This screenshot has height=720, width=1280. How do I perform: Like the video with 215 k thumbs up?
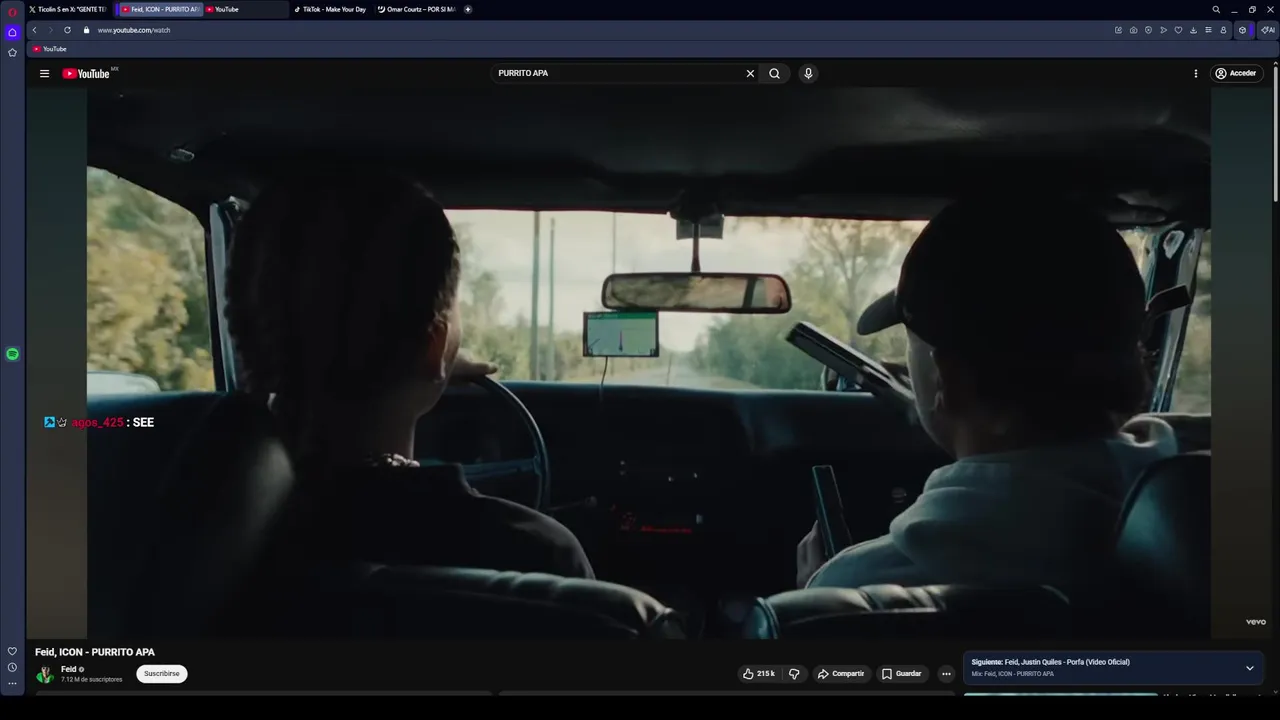[759, 674]
